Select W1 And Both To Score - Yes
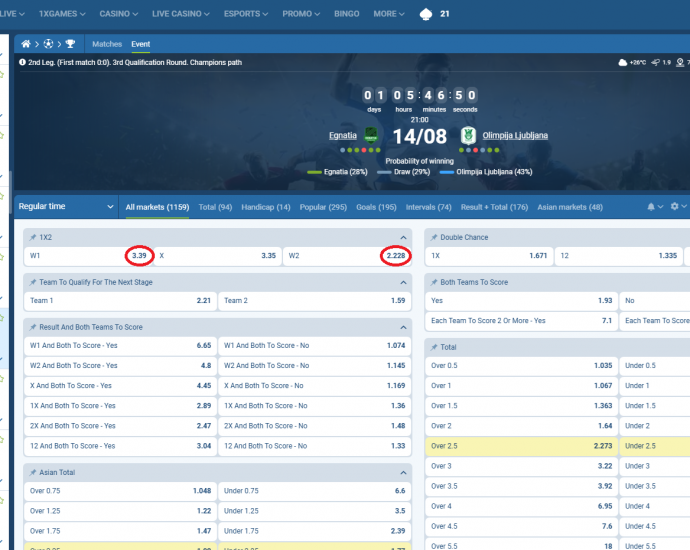The image size is (690, 550). [120, 345]
